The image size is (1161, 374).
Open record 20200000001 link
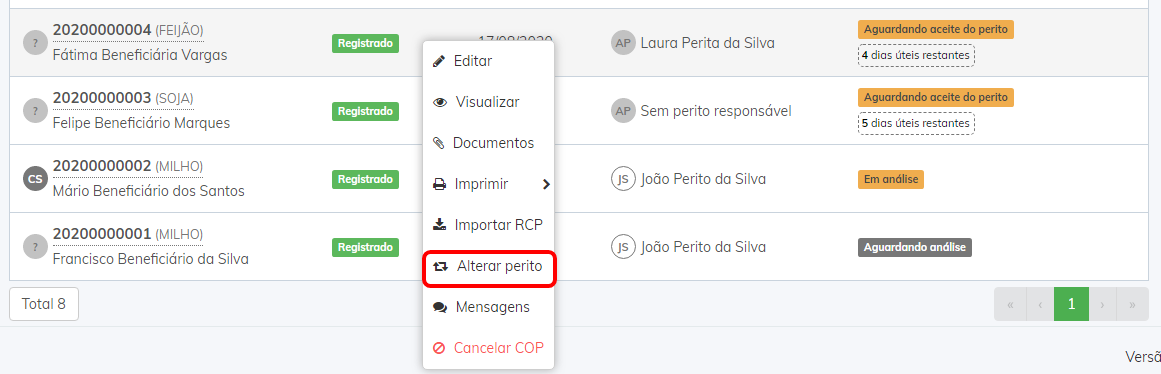(102, 234)
